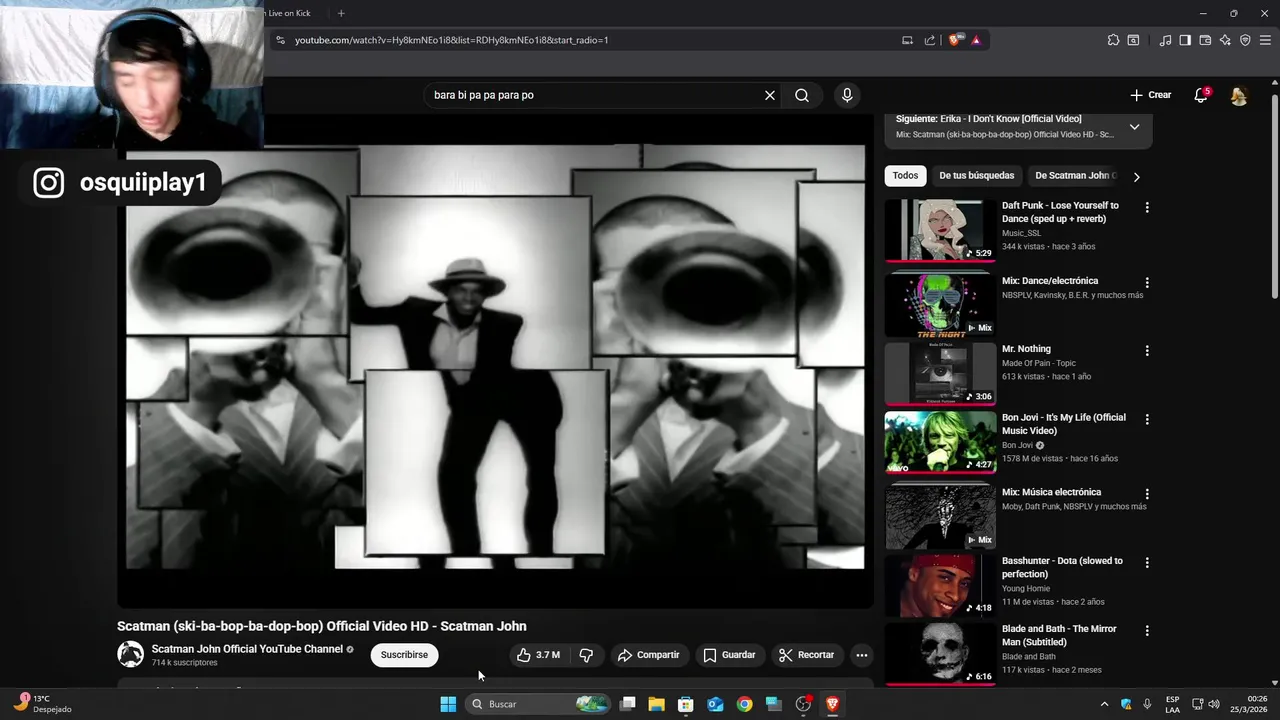The width and height of the screenshot is (1280, 720).
Task: Open options for Blade and Bath video
Action: coord(1147,631)
